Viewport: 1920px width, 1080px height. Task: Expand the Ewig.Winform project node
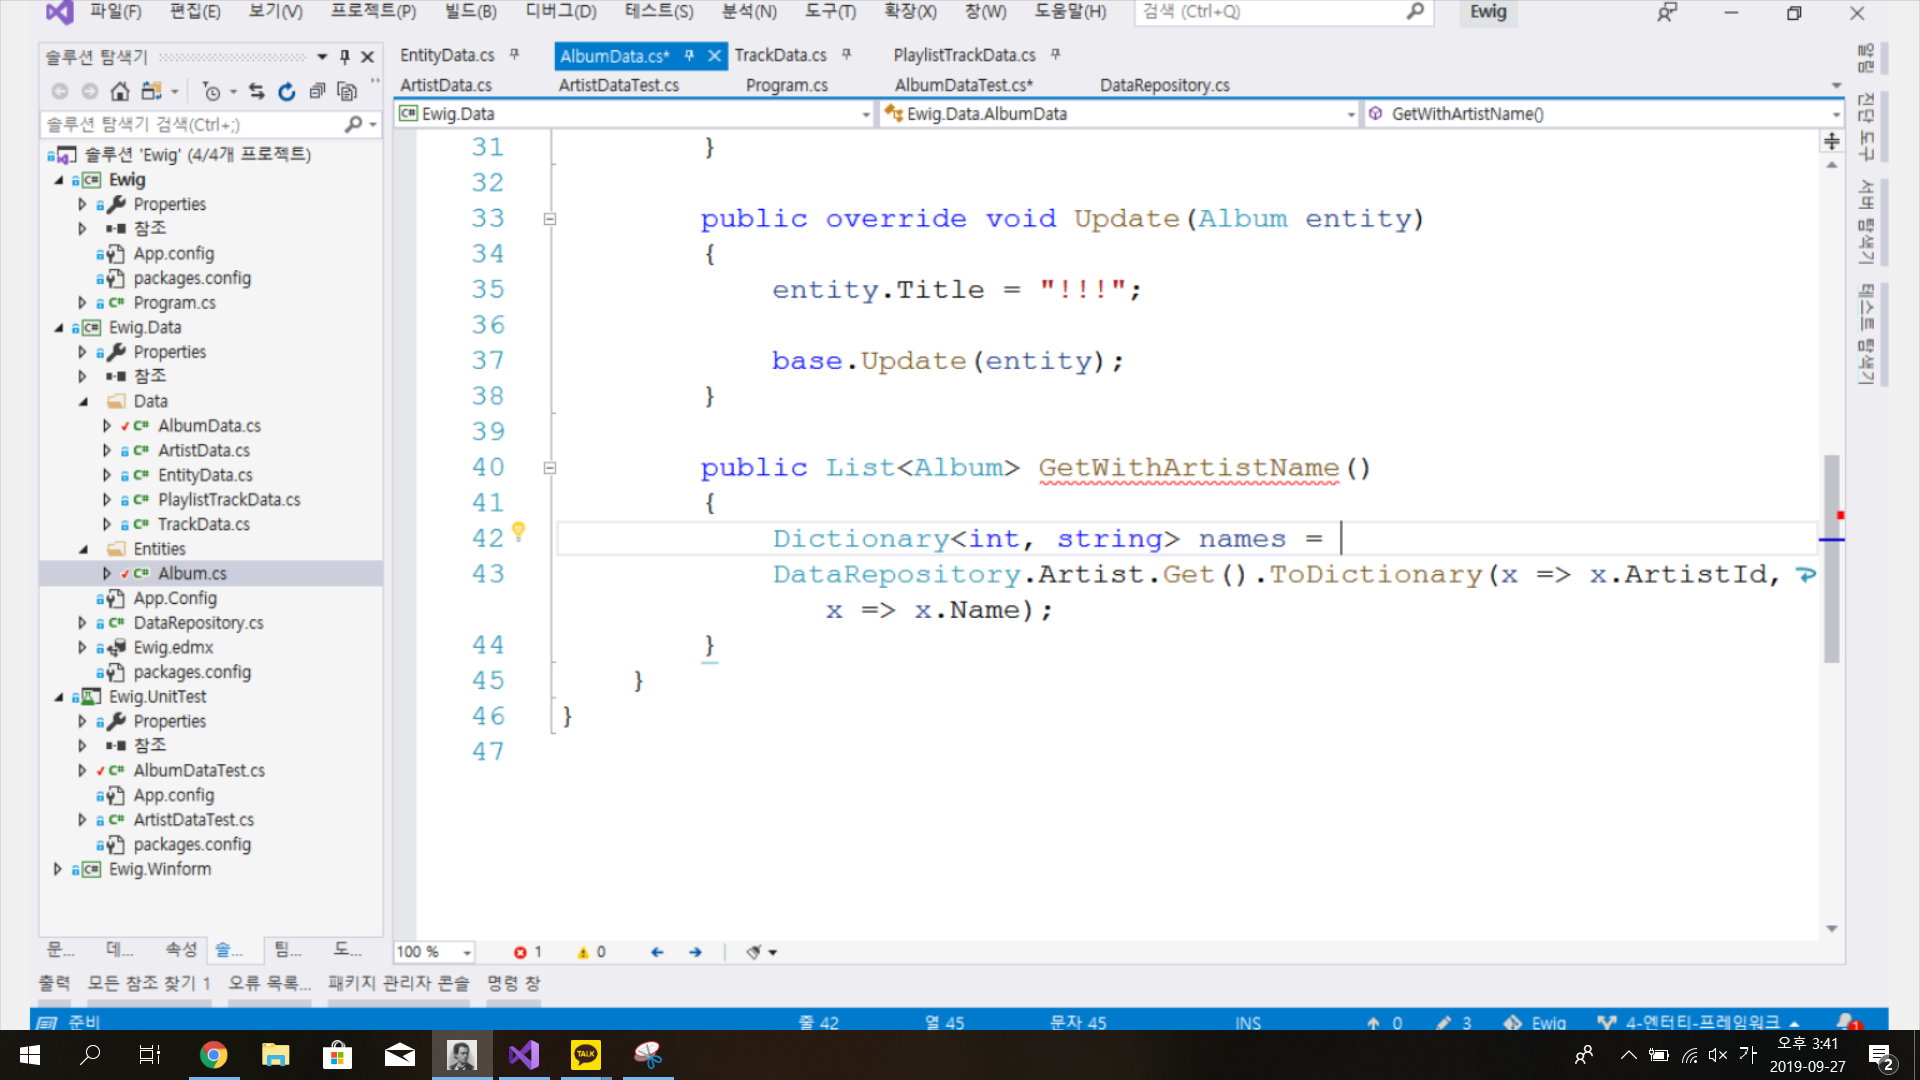[x=58, y=869]
